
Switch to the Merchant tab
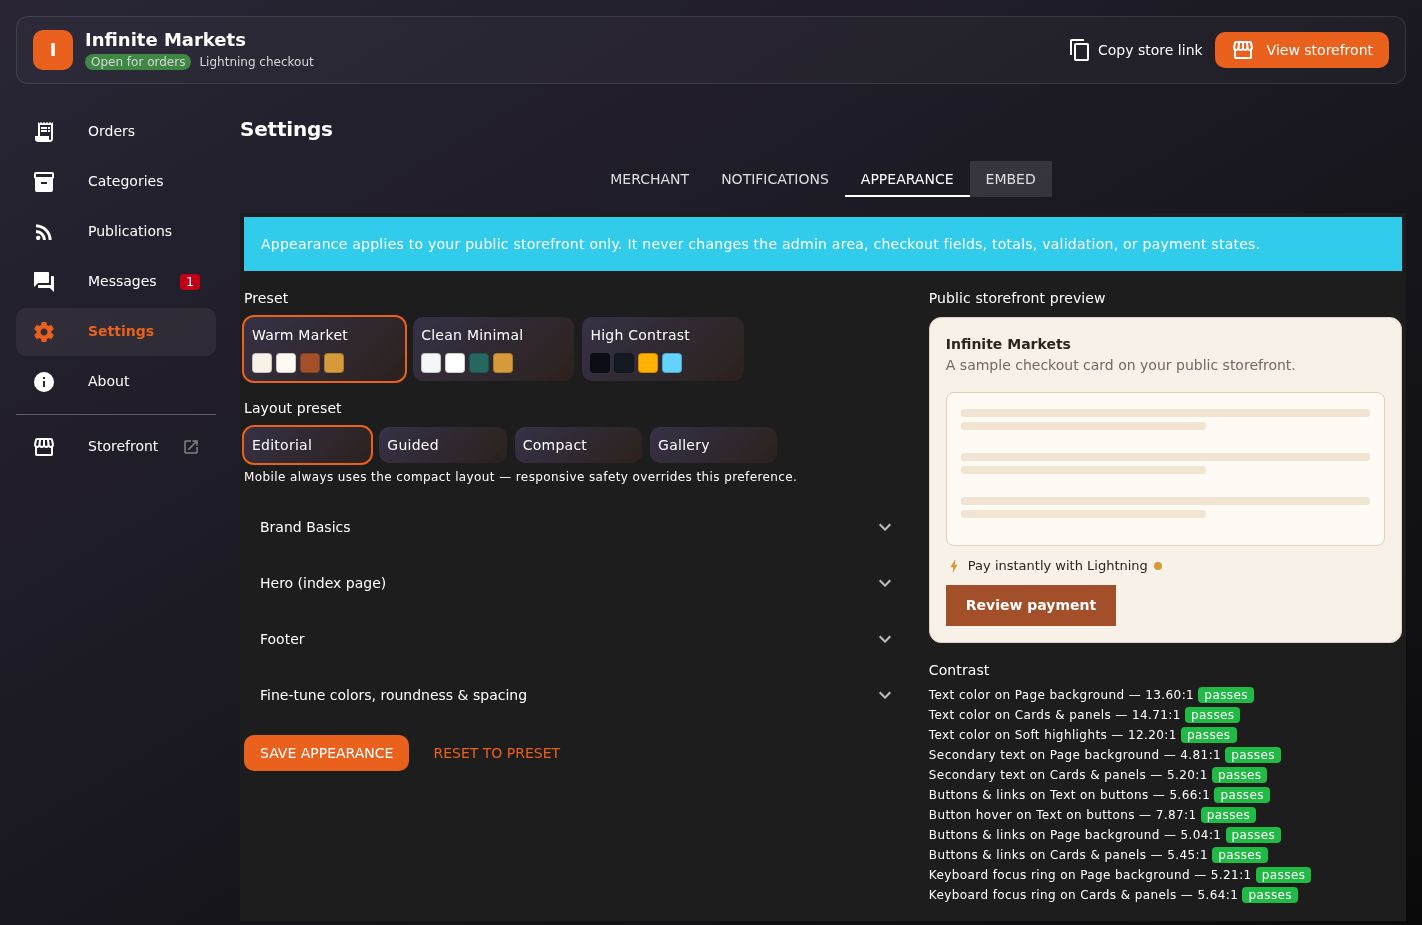650,179
